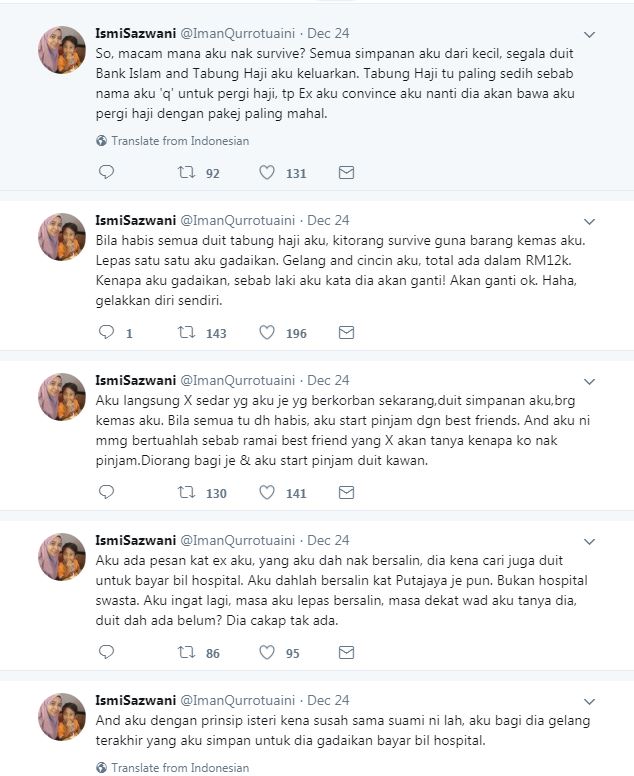Retweet the tweet with 92 retweets

click(185, 173)
